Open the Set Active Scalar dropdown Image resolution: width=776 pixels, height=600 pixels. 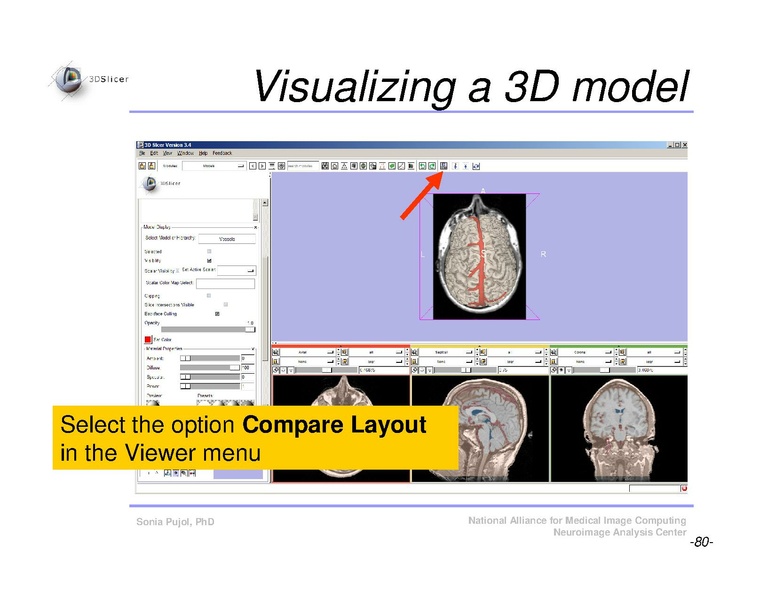click(x=236, y=270)
